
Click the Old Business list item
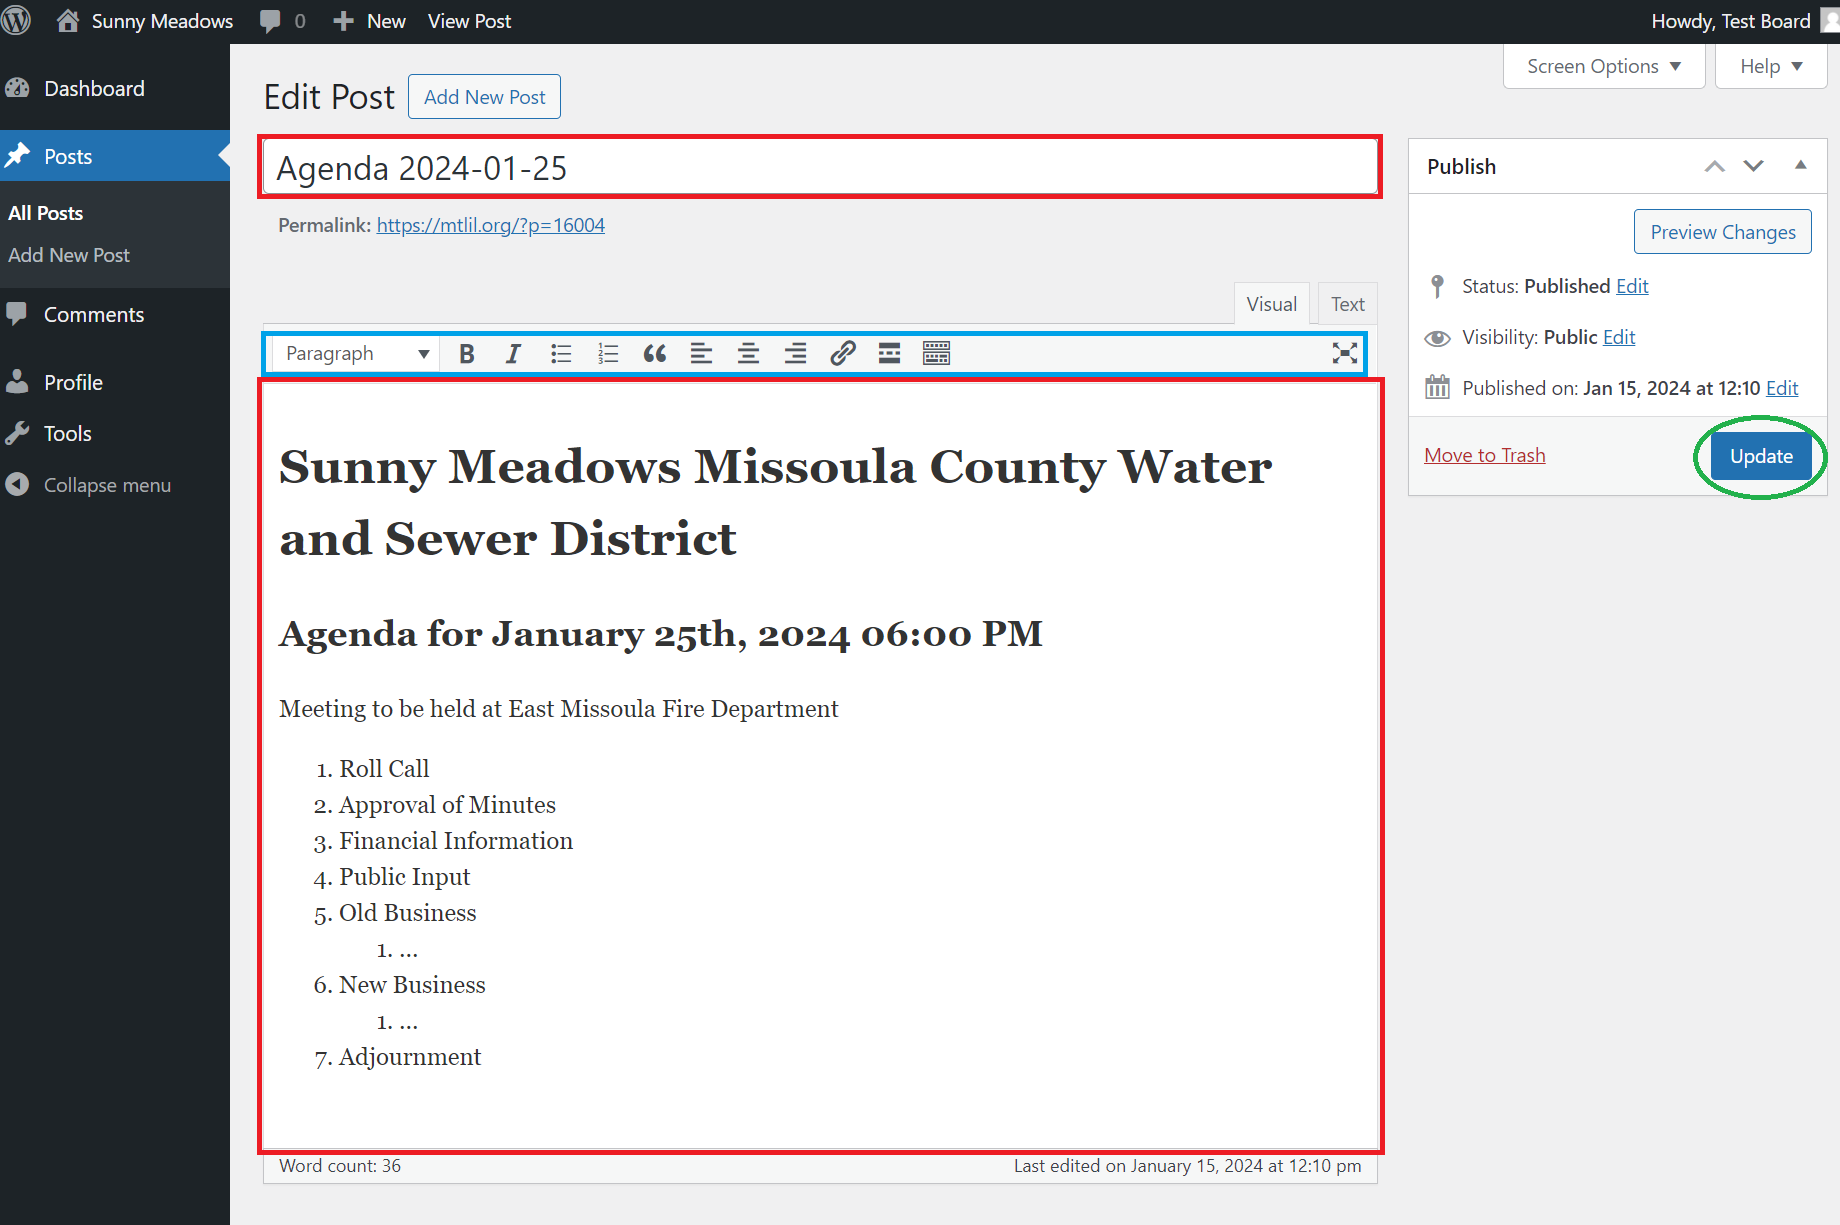[x=408, y=913]
